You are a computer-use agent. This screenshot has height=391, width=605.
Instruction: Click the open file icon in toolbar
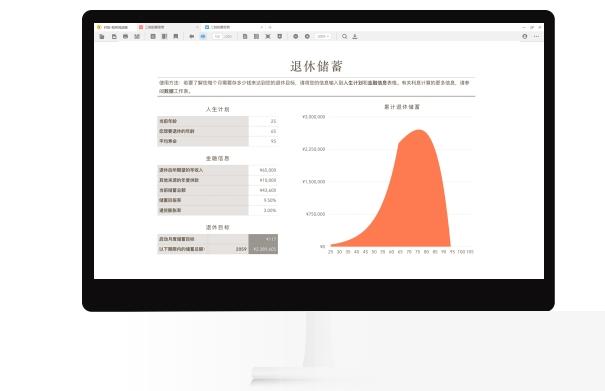(102, 36)
